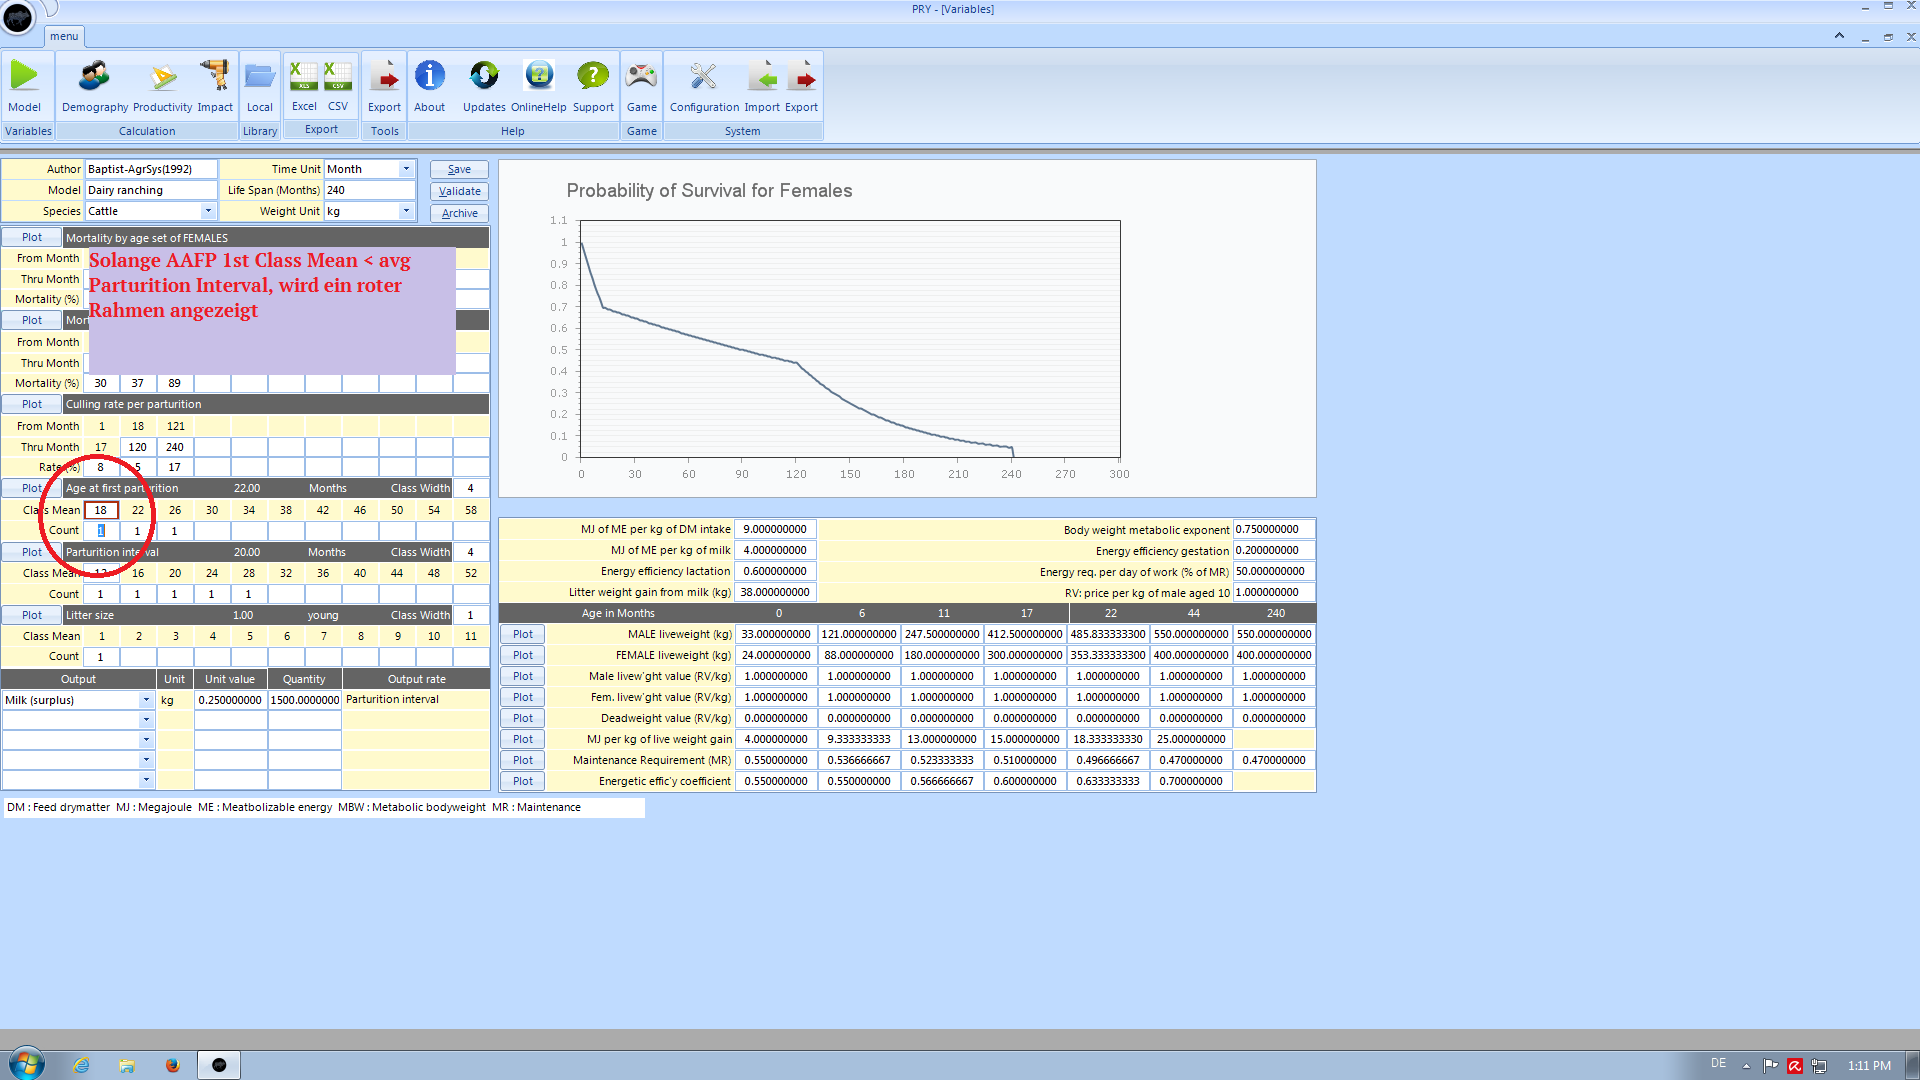Open the Time Unit dropdown
The image size is (1920, 1080).
coord(406,169)
